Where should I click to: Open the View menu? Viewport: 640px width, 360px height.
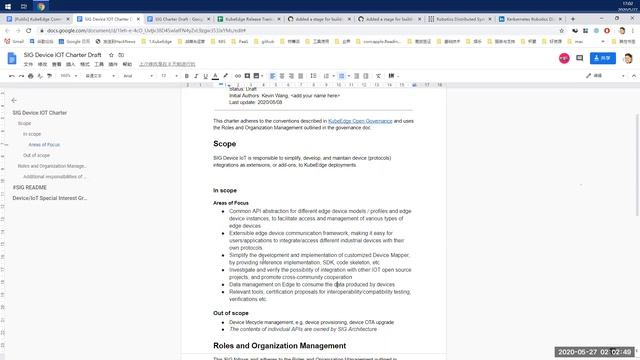[56, 64]
